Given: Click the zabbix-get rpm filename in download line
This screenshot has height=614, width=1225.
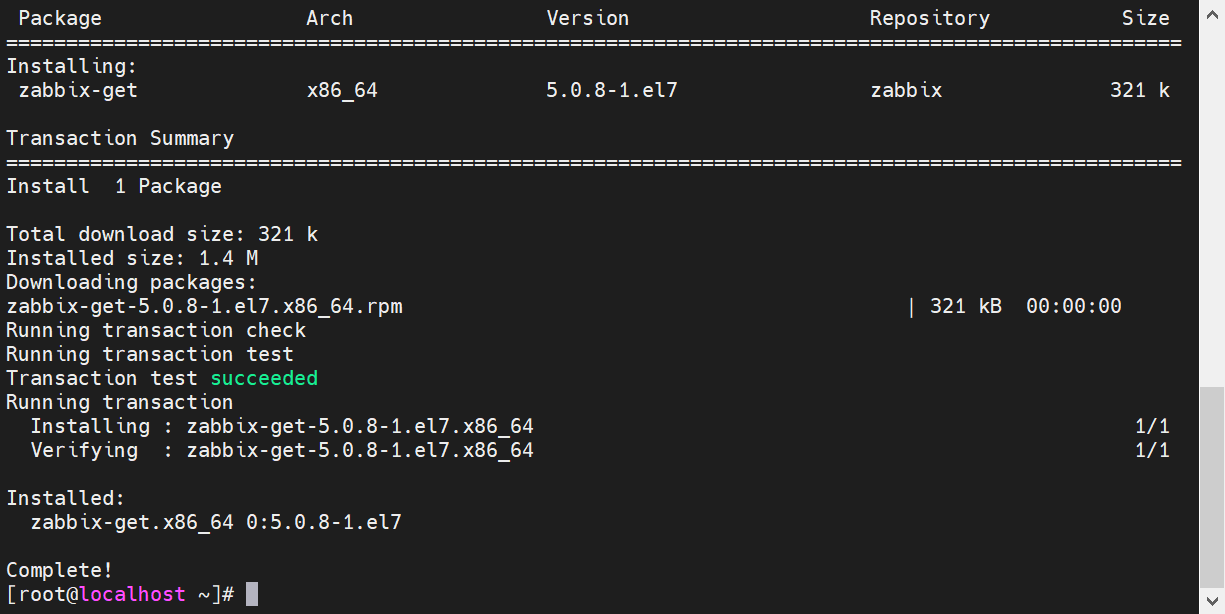Looking at the screenshot, I should [x=204, y=306].
